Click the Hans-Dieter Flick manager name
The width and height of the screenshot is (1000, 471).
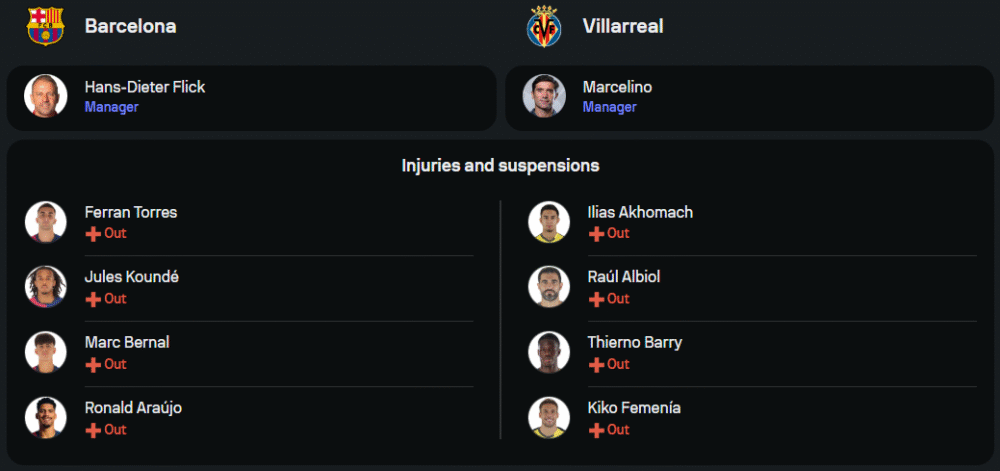[145, 87]
